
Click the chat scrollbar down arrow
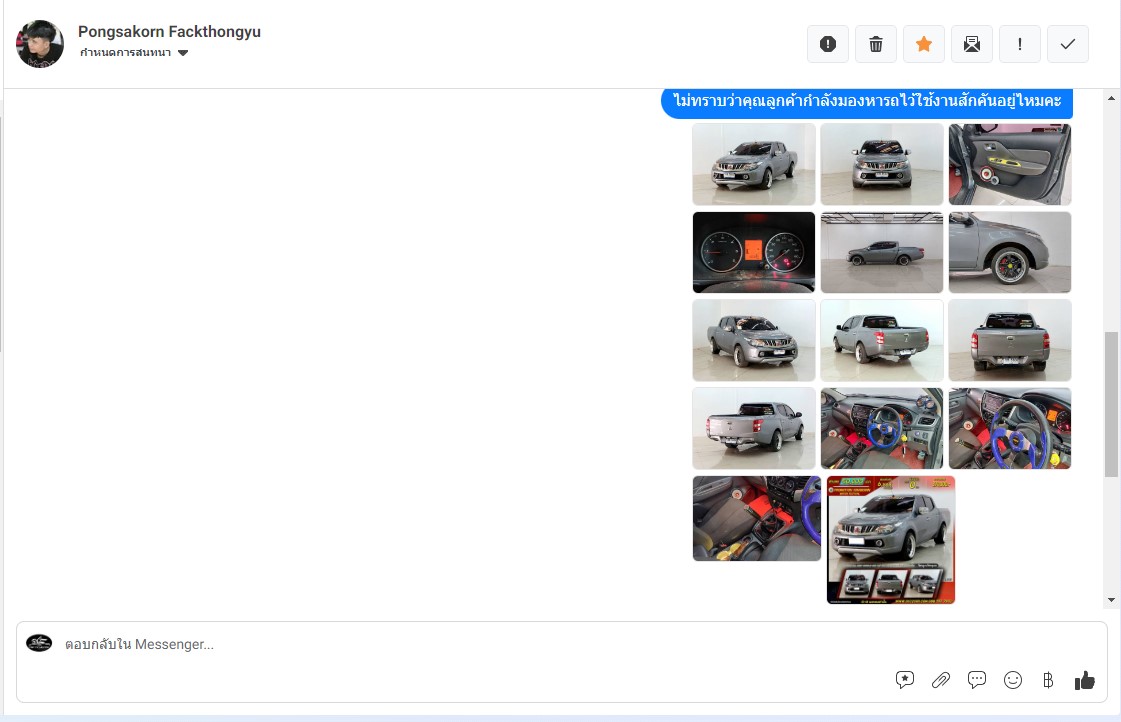tap(1111, 600)
